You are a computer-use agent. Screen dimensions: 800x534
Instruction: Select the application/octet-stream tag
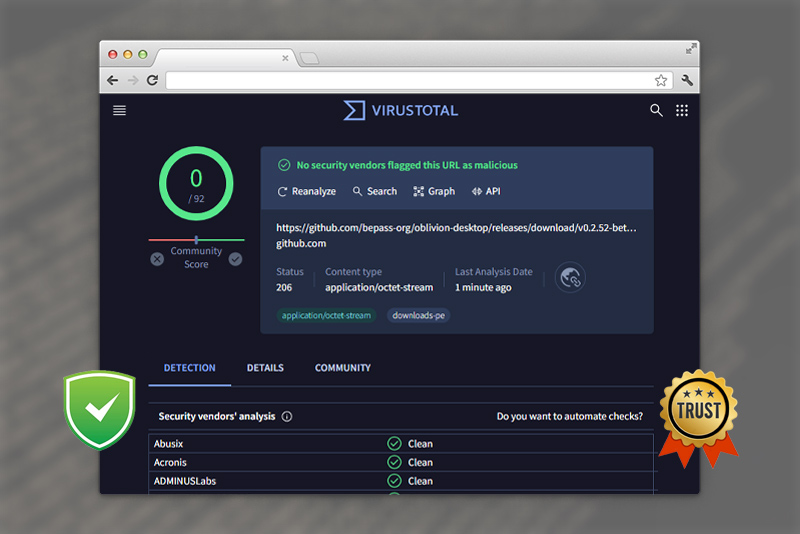(x=326, y=315)
